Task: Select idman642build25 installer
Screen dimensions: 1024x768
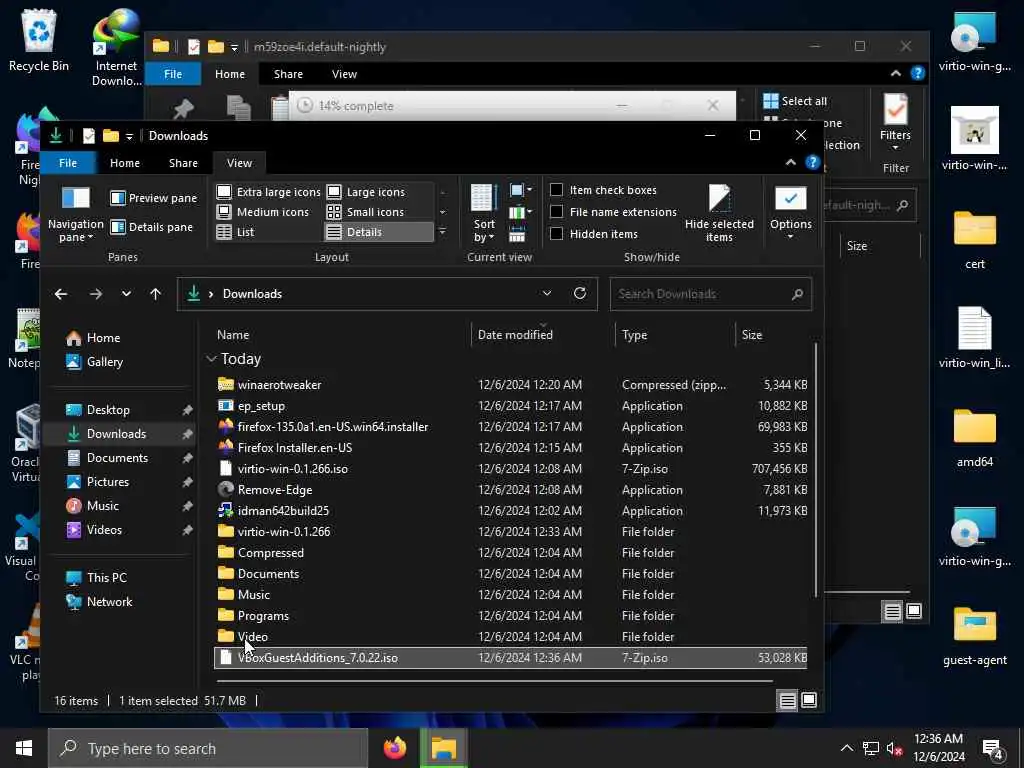Action: coord(511,511)
